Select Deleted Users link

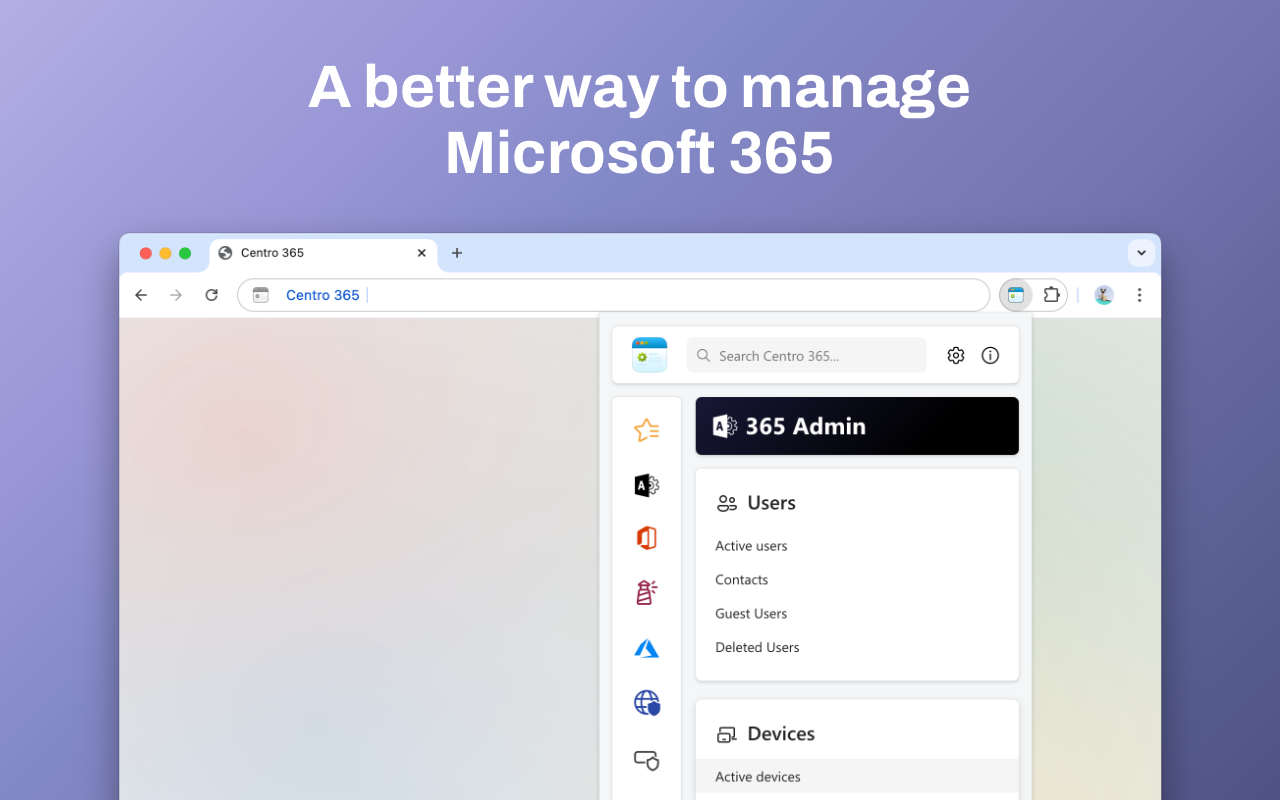[757, 647]
